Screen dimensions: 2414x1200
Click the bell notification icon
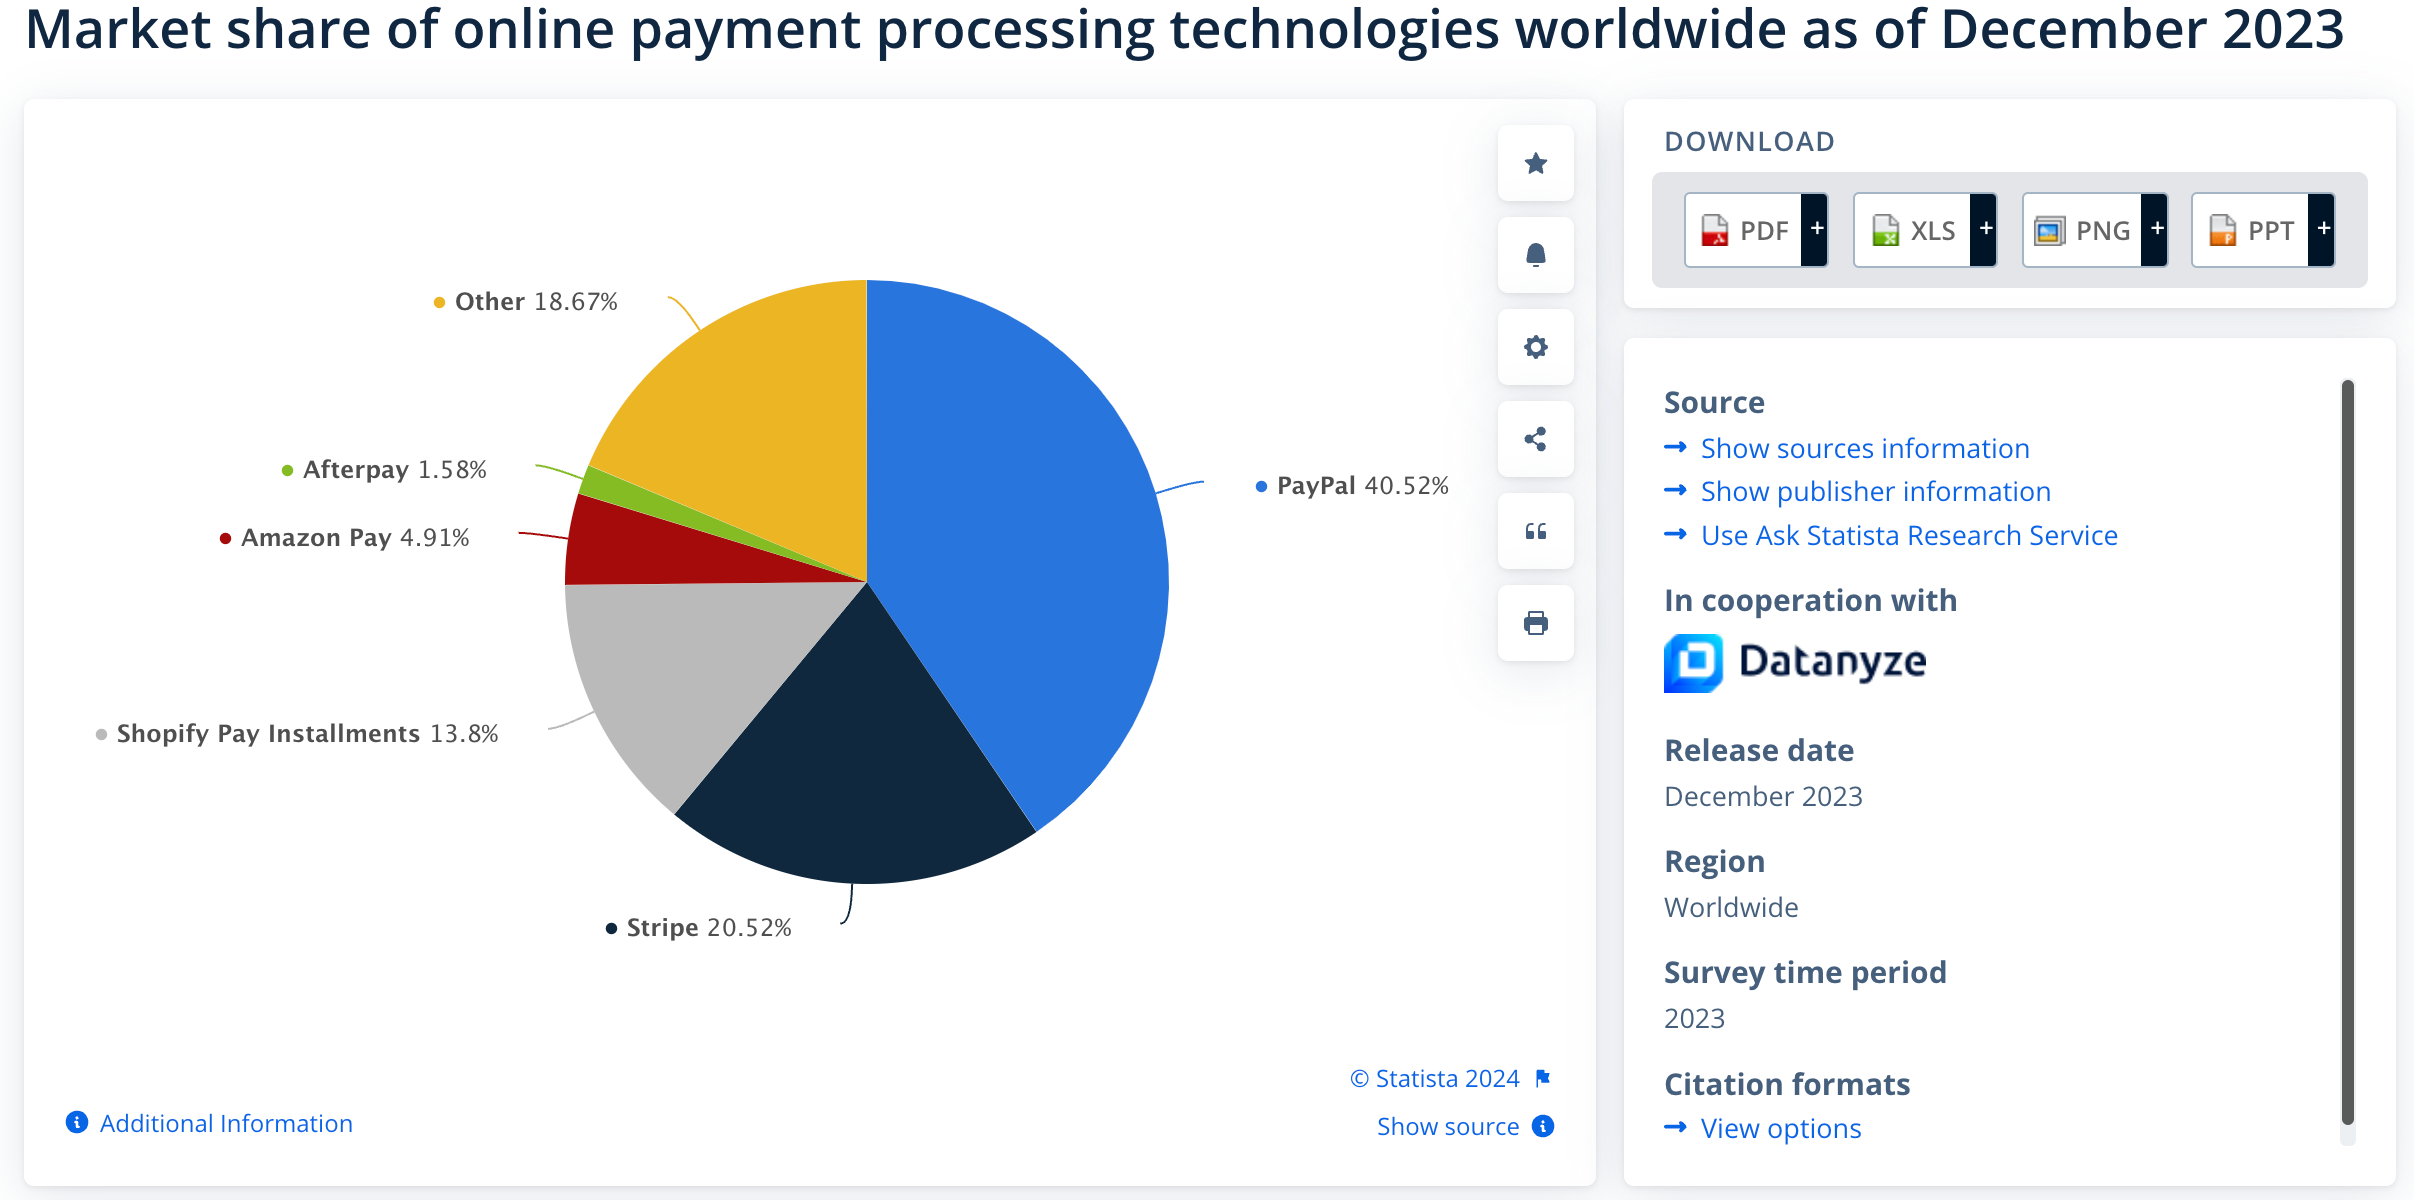pyautogui.click(x=1535, y=255)
